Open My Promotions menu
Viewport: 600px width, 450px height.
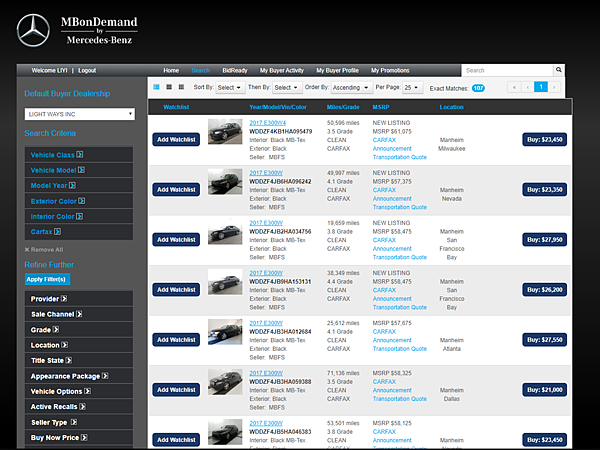click(390, 70)
